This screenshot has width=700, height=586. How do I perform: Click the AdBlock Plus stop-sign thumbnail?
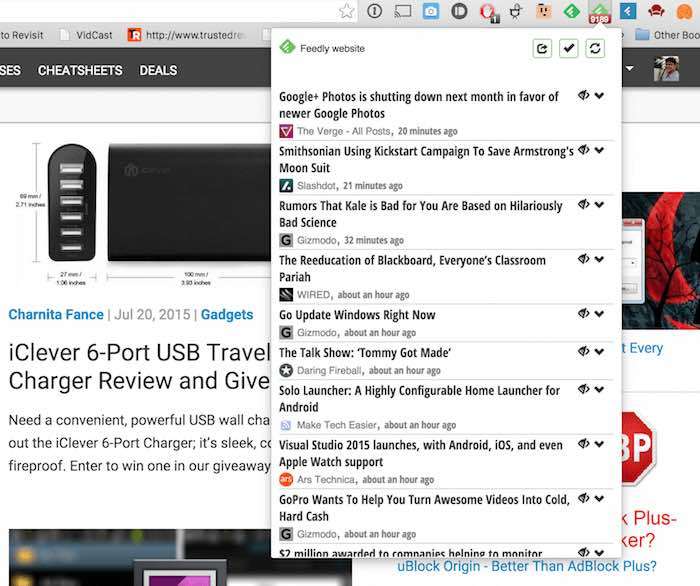click(x=638, y=448)
